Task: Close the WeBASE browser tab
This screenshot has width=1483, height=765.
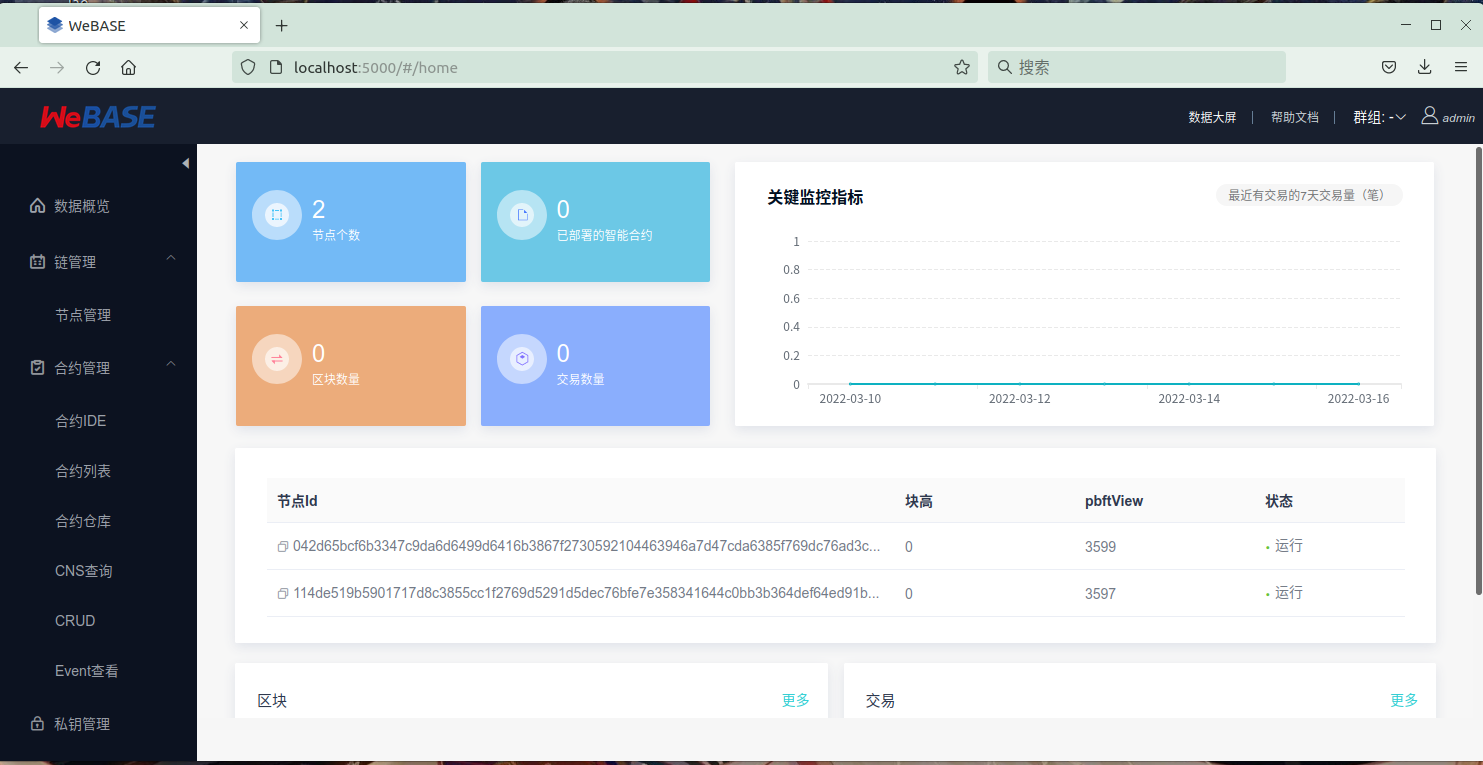Action: click(x=244, y=26)
